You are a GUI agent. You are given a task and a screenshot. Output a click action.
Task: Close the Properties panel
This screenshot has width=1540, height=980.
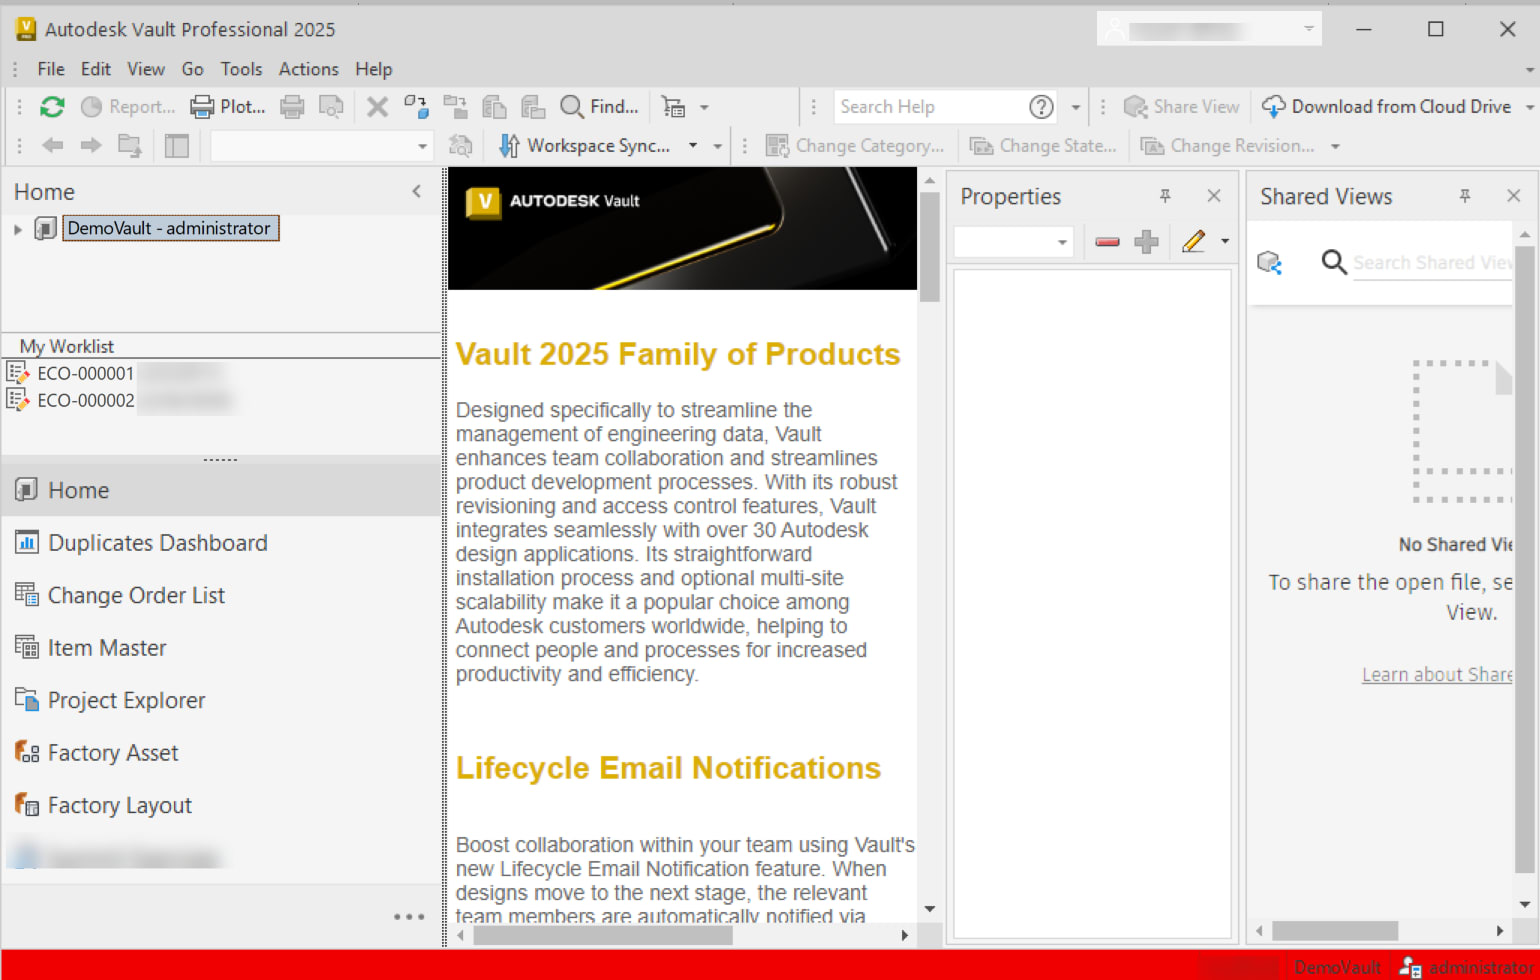pyautogui.click(x=1214, y=196)
